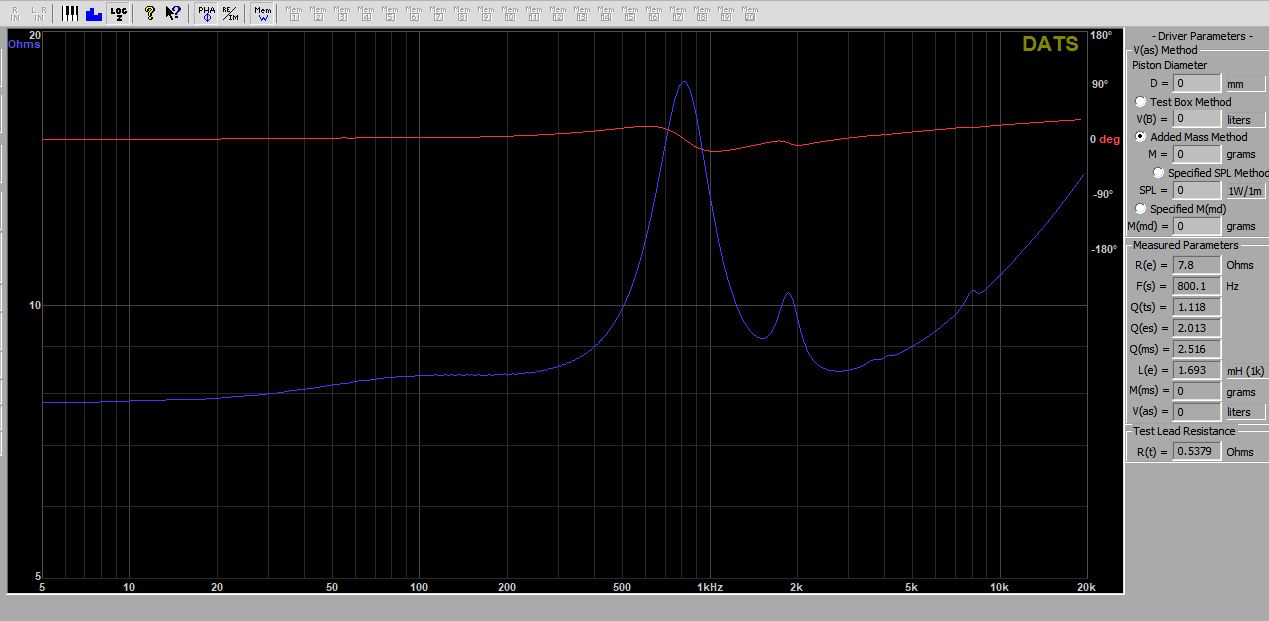
Task: Select memory slot Mem 6
Action: [414, 13]
